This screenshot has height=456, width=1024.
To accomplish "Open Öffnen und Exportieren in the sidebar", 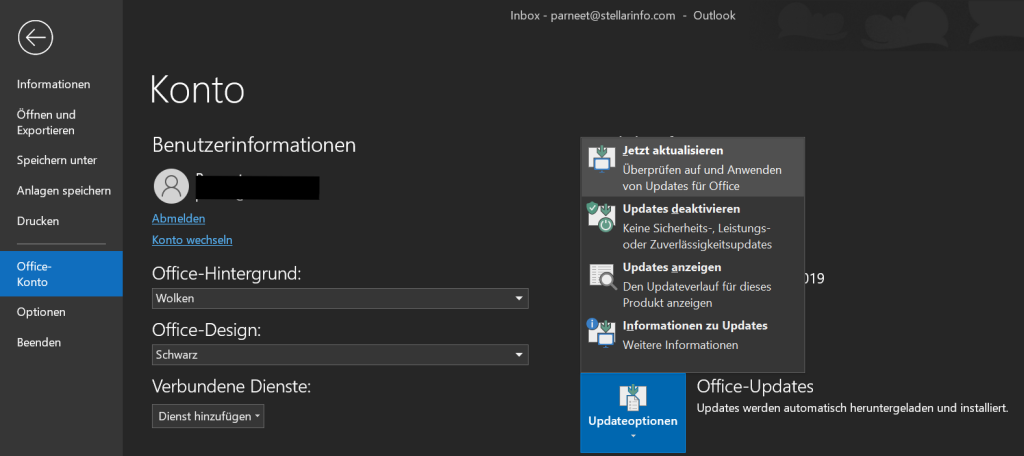I will 46,122.
